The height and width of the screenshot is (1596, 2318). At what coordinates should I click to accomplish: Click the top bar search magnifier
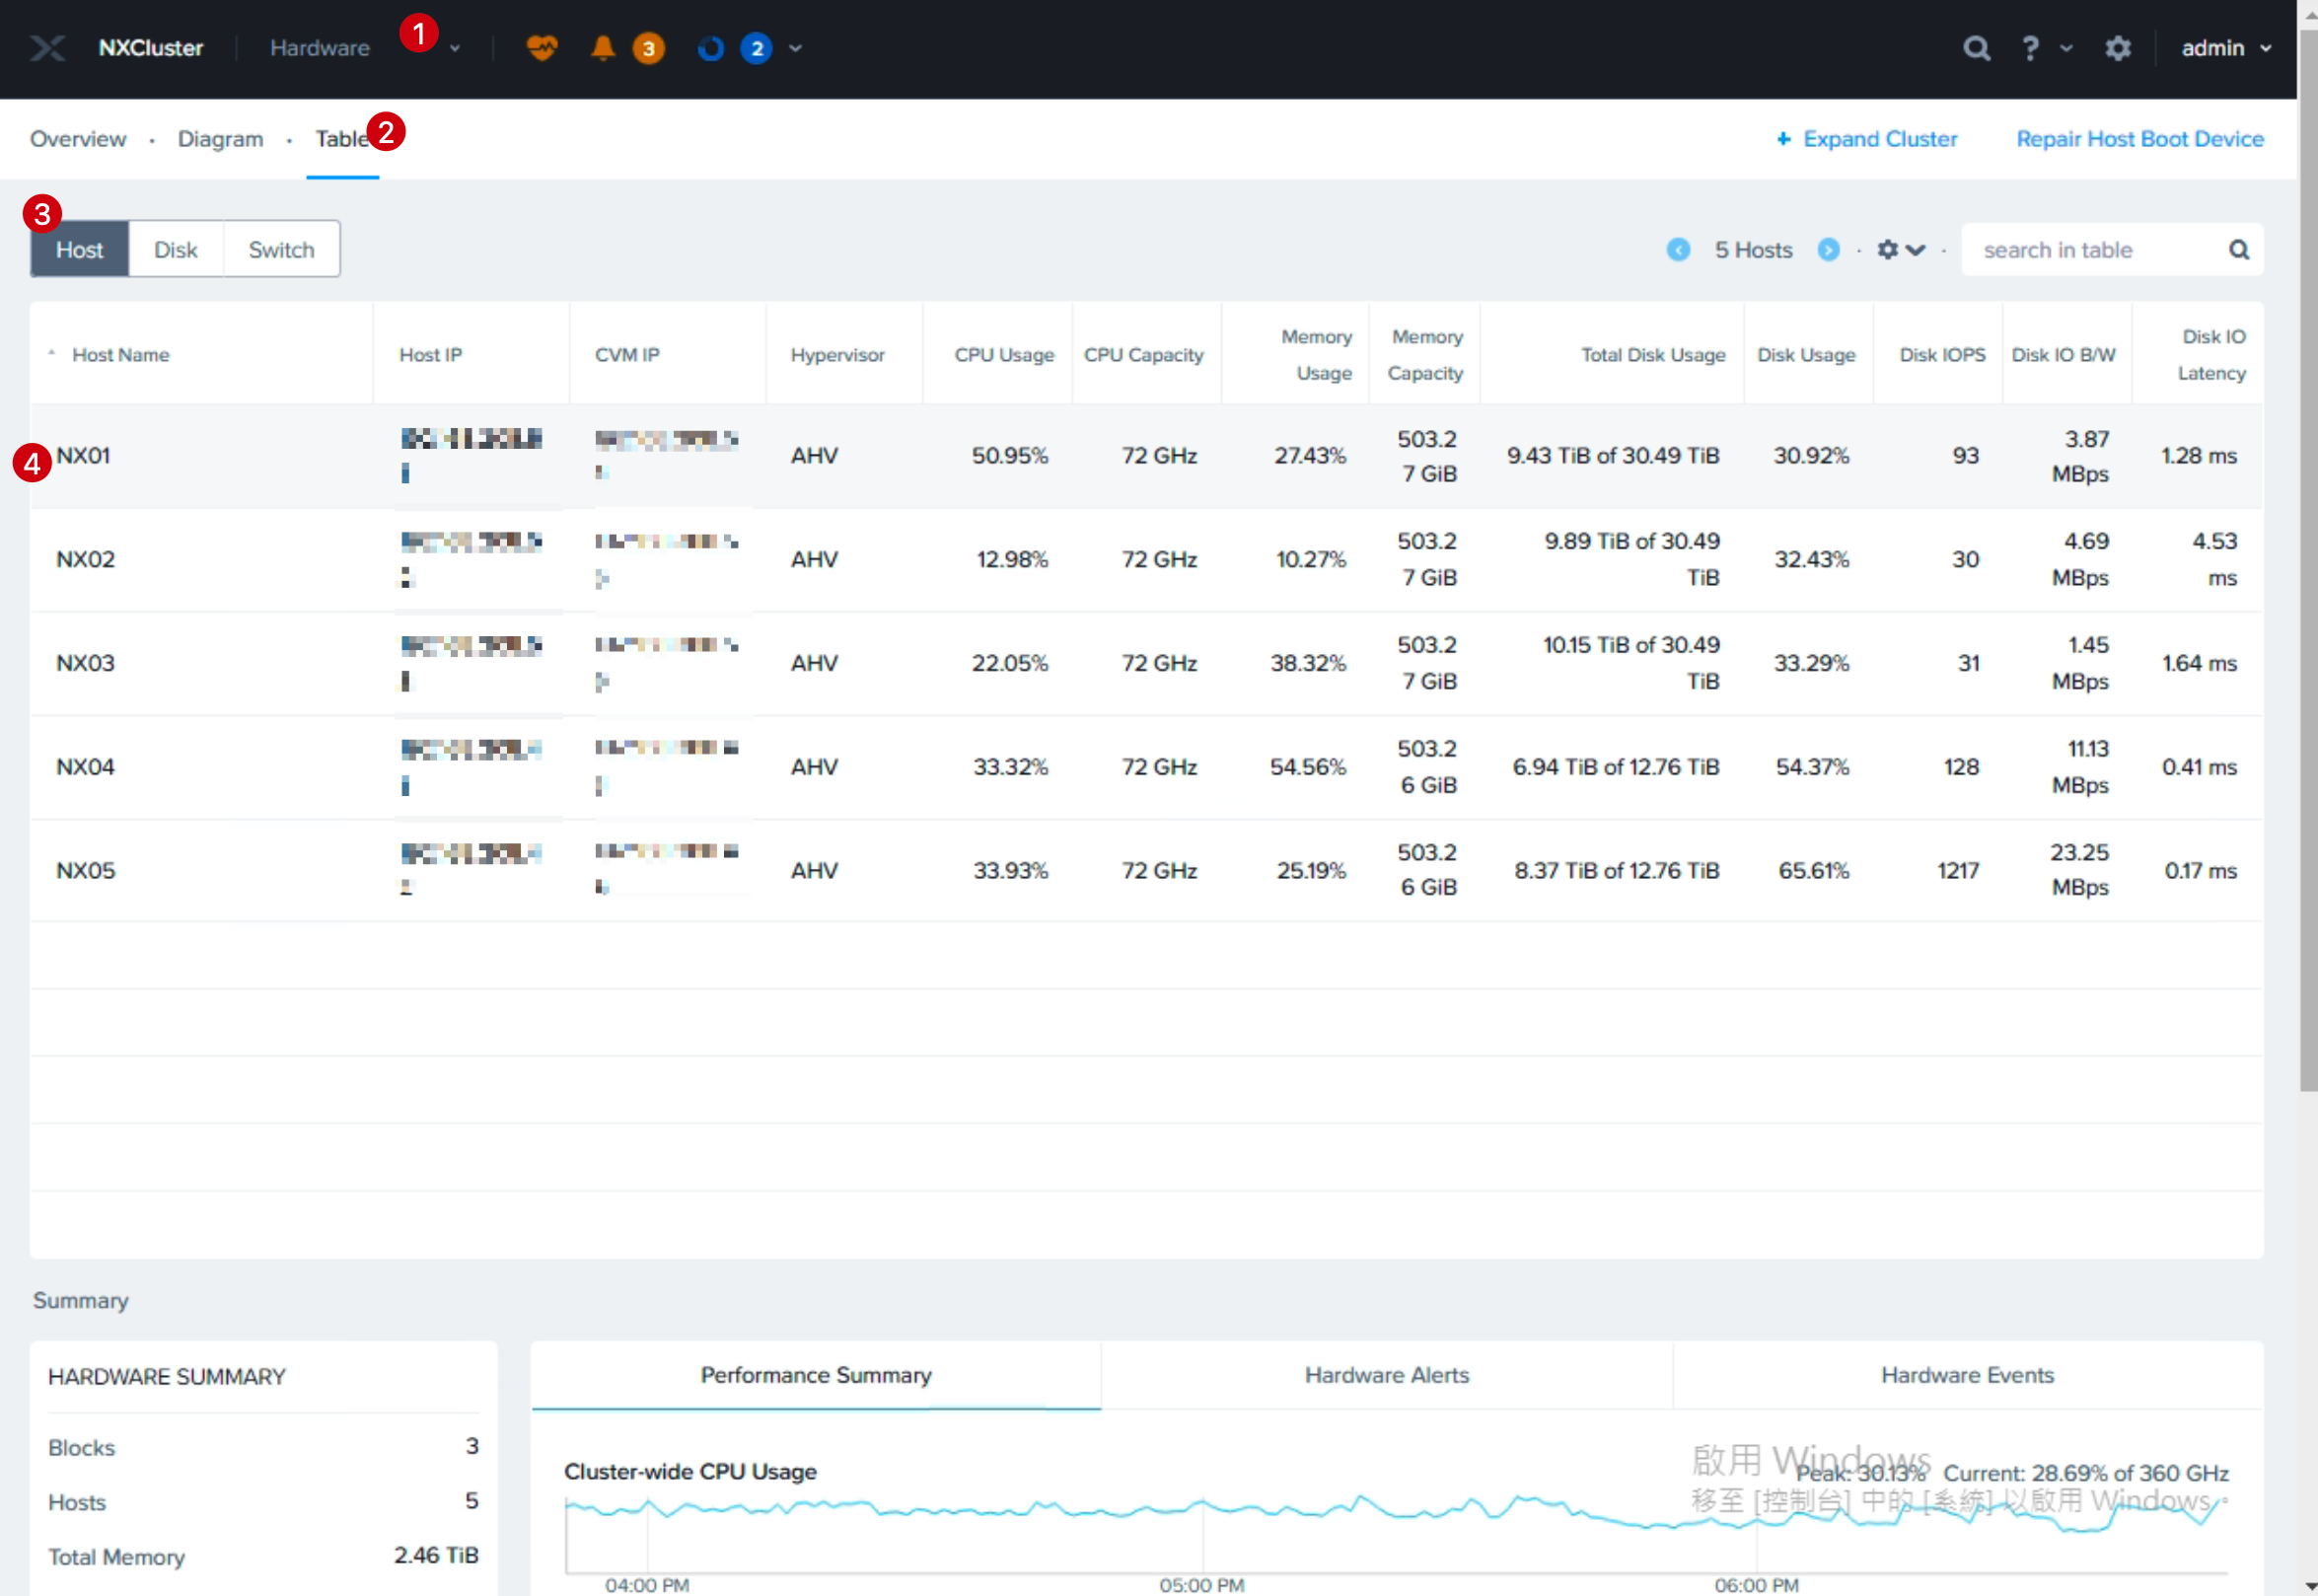1976,48
